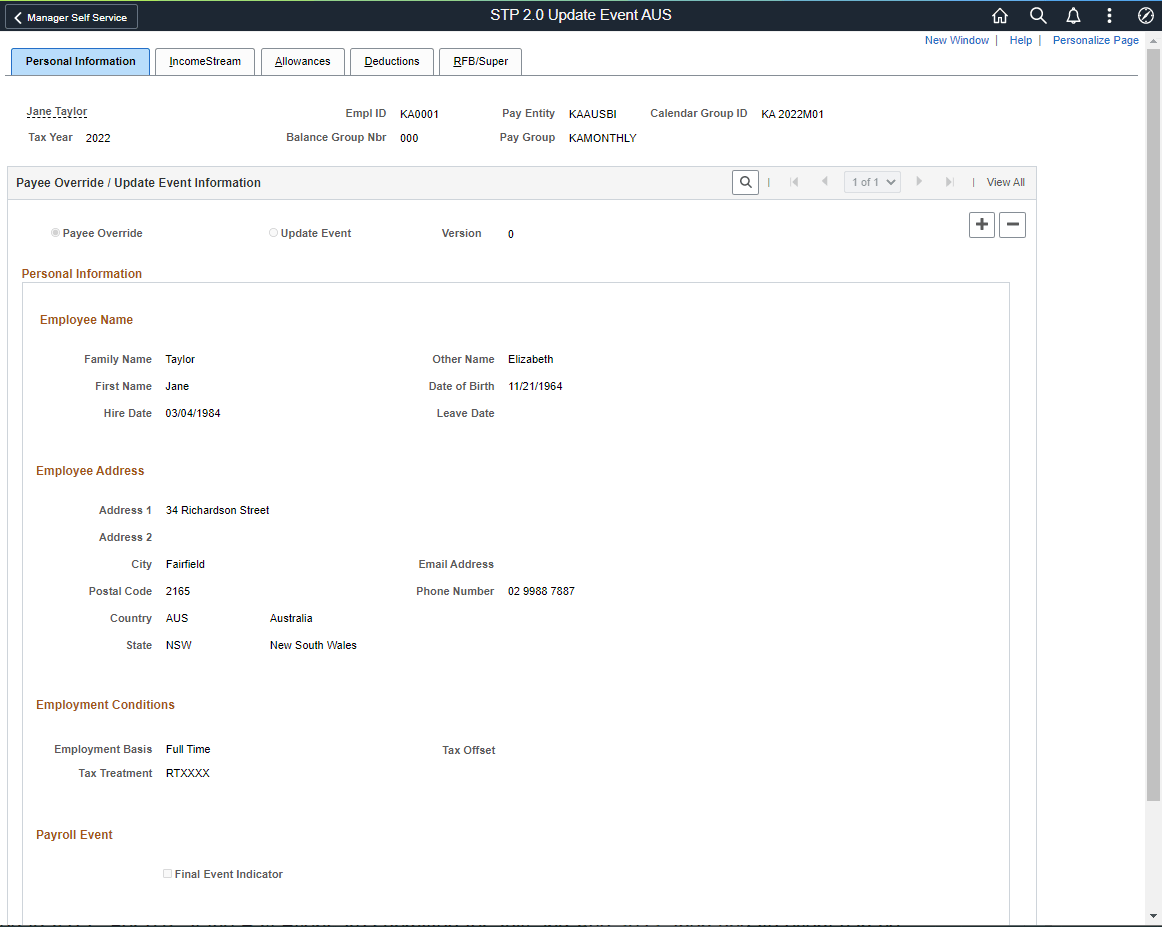Go back to Manager Self Service
This screenshot has width=1162, height=927.
(71, 17)
